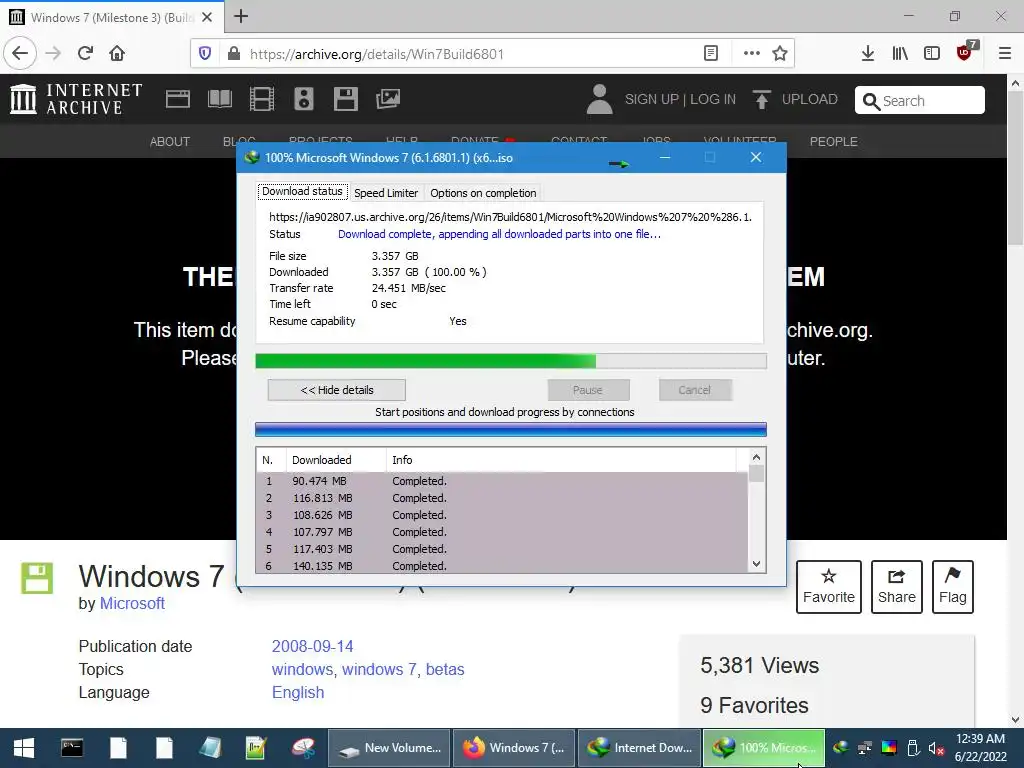Image resolution: width=1024 pixels, height=768 pixels.
Task: Click the tracking protection shield icon
Action: (205, 54)
